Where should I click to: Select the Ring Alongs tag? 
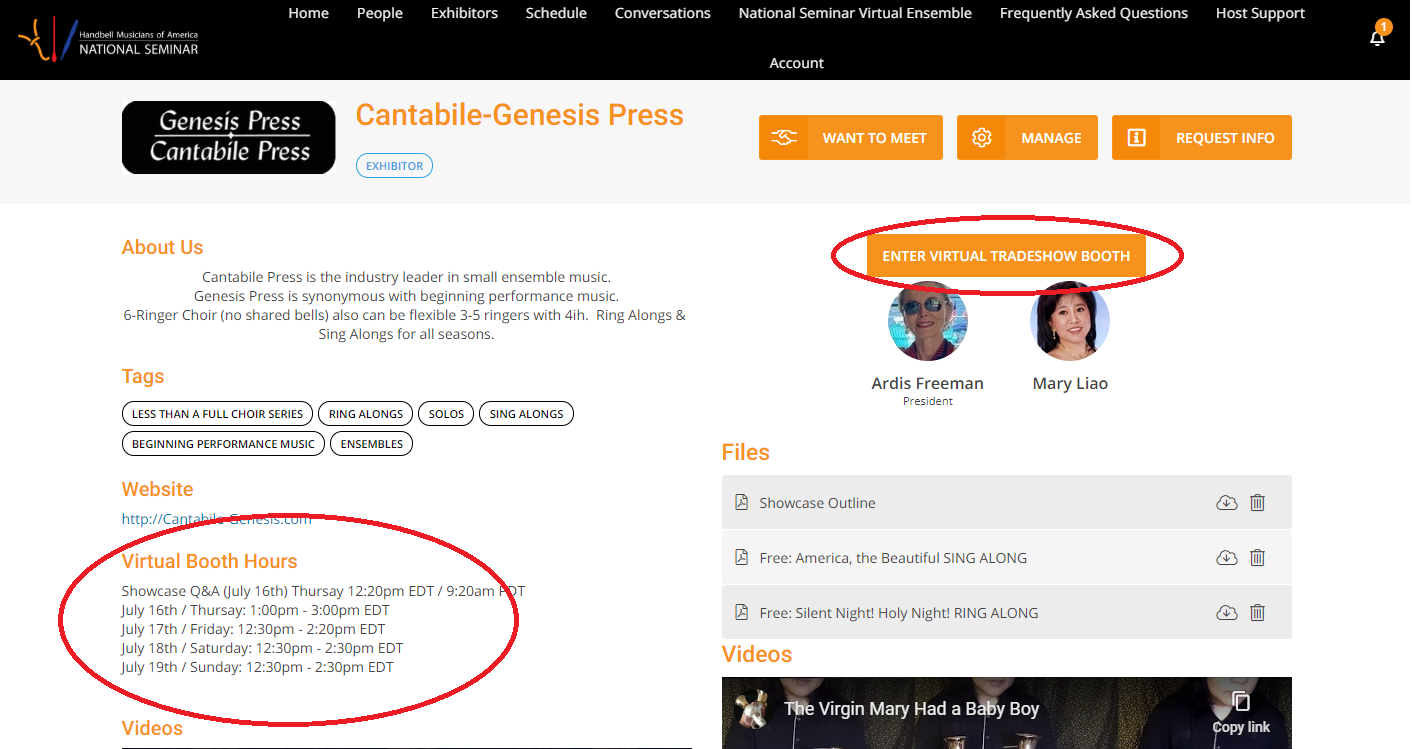365,414
